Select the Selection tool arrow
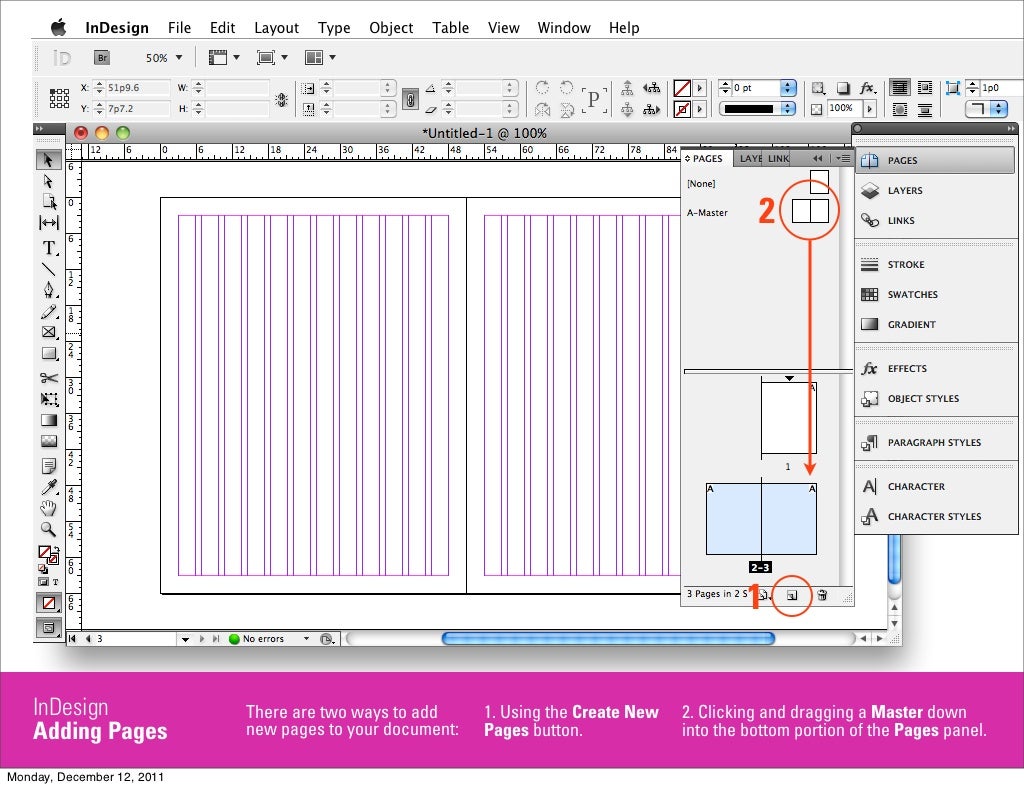Image resolution: width=1024 pixels, height=788 pixels. coord(48,159)
